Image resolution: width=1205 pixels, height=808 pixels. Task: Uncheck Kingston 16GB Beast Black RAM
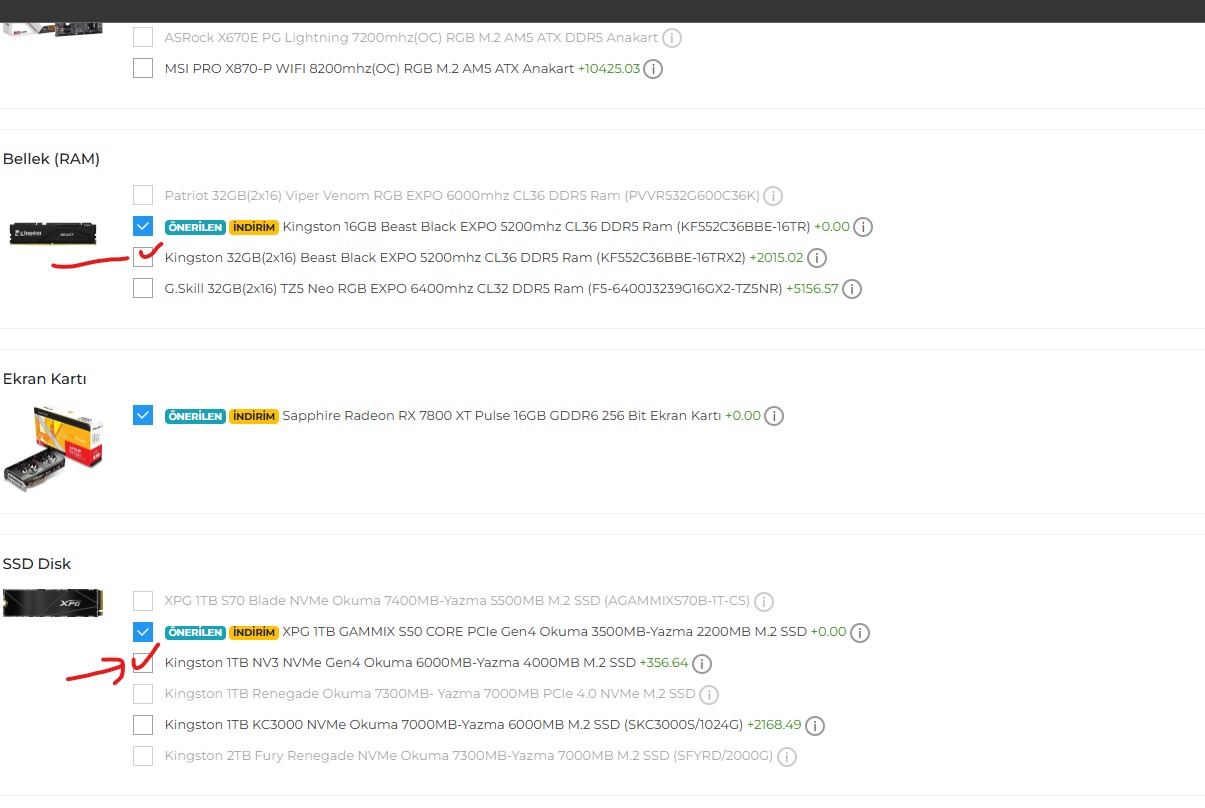pyautogui.click(x=143, y=226)
